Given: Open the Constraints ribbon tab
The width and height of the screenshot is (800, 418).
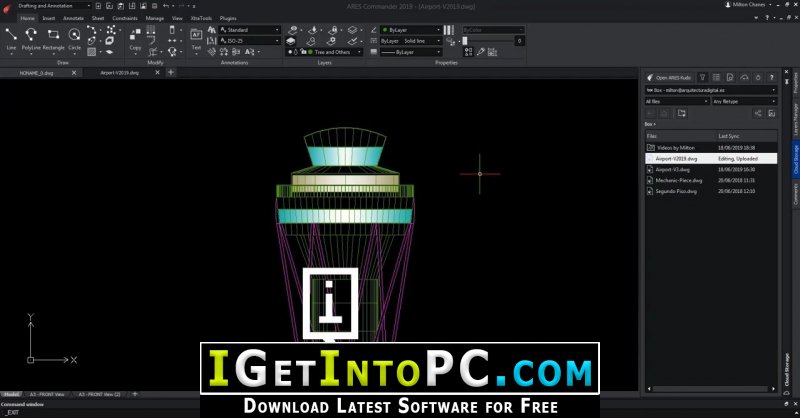Looking at the screenshot, I should click(125, 18).
